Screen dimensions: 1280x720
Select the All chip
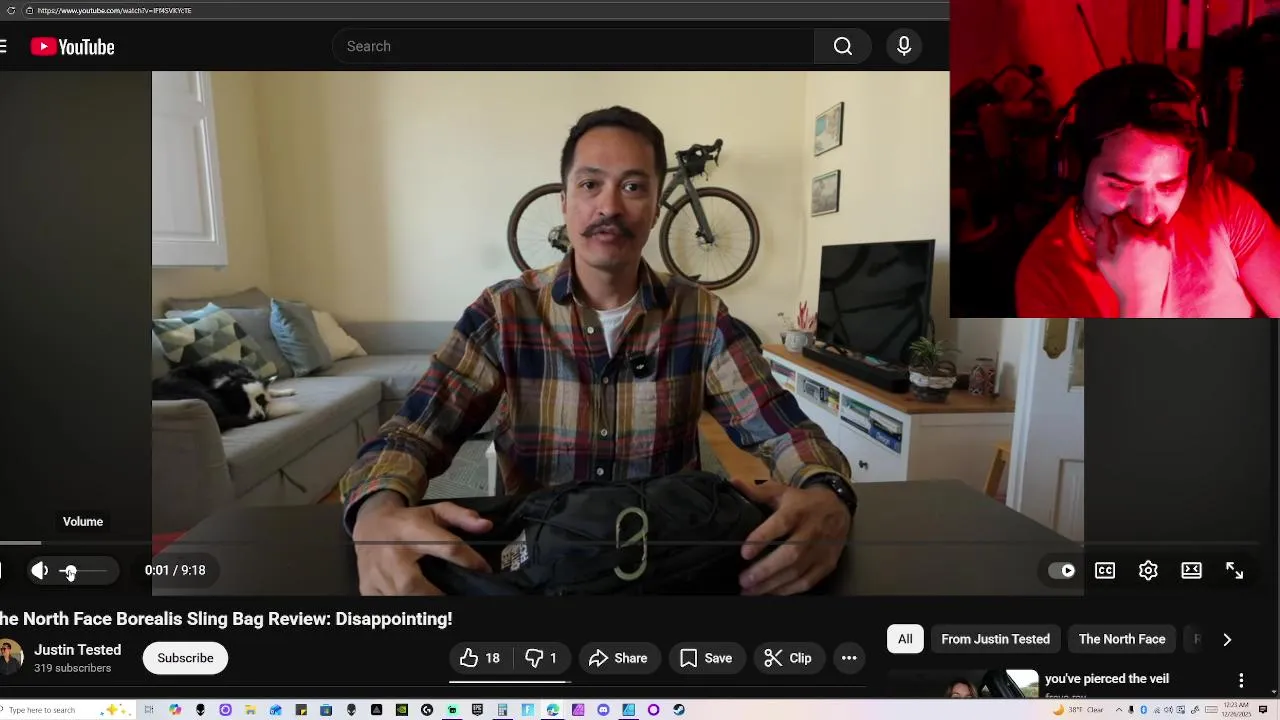point(905,639)
